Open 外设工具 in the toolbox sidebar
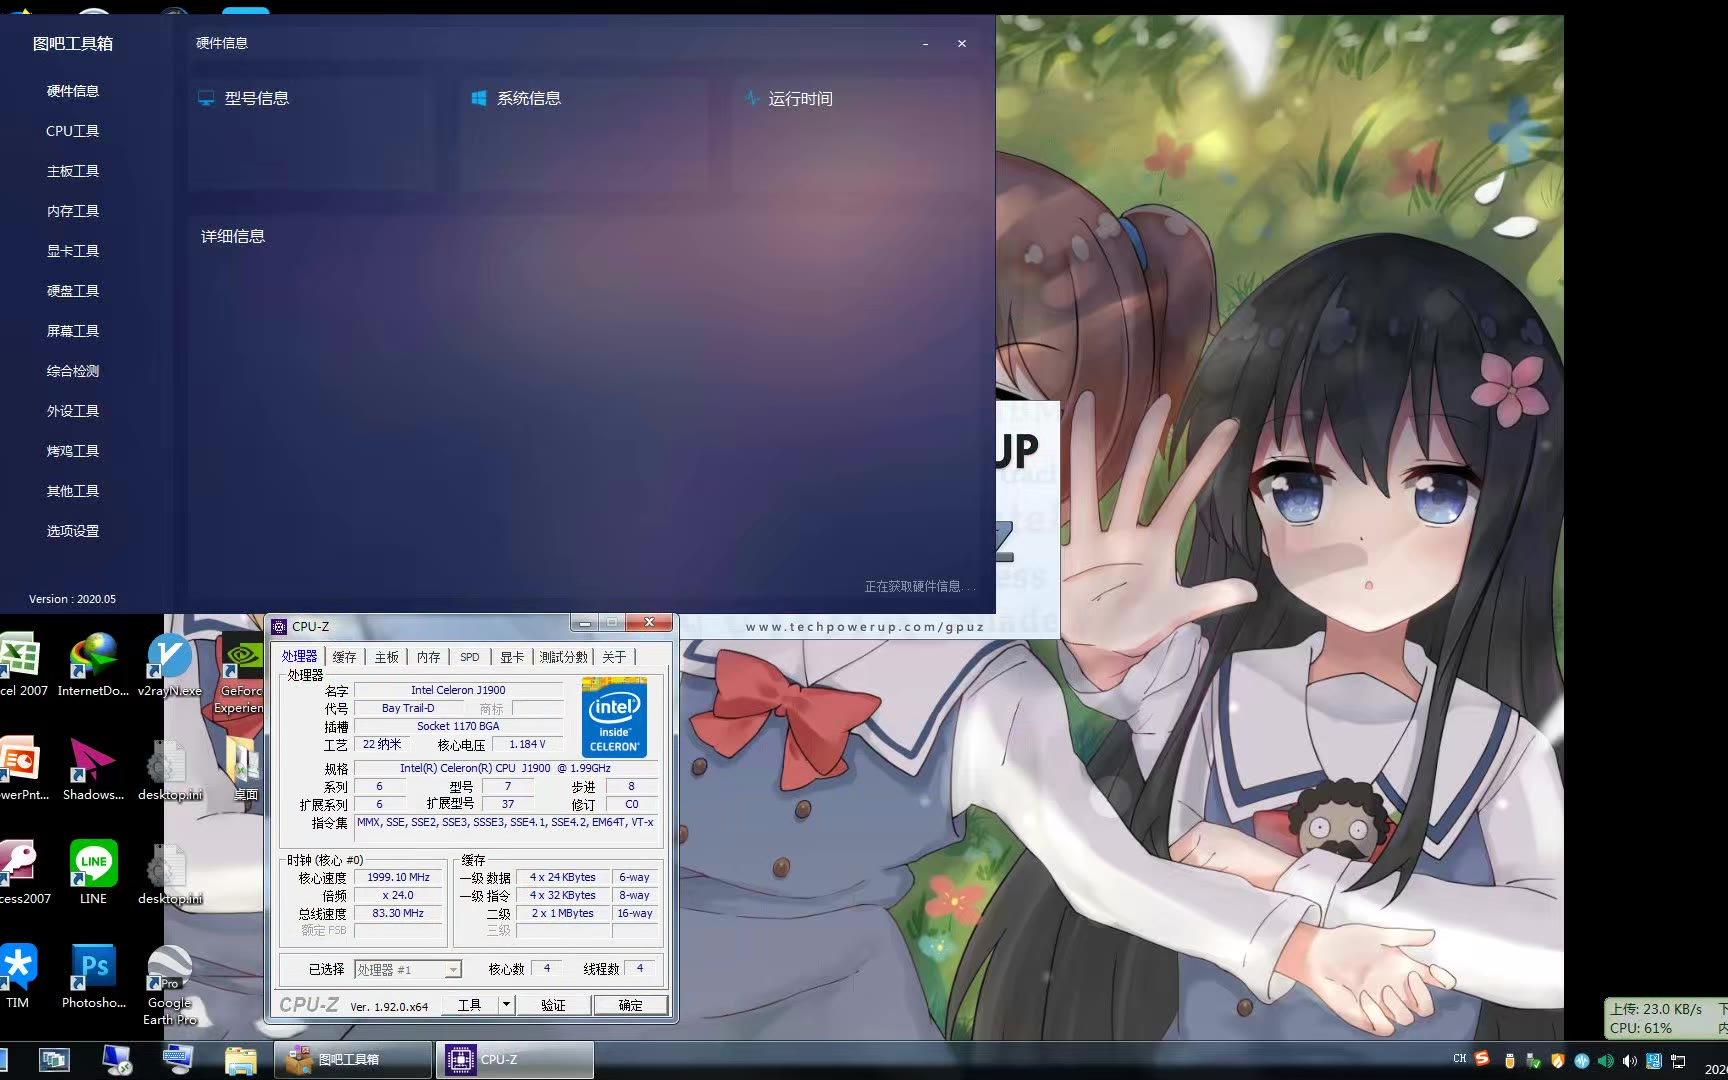The height and width of the screenshot is (1080, 1728). point(73,411)
